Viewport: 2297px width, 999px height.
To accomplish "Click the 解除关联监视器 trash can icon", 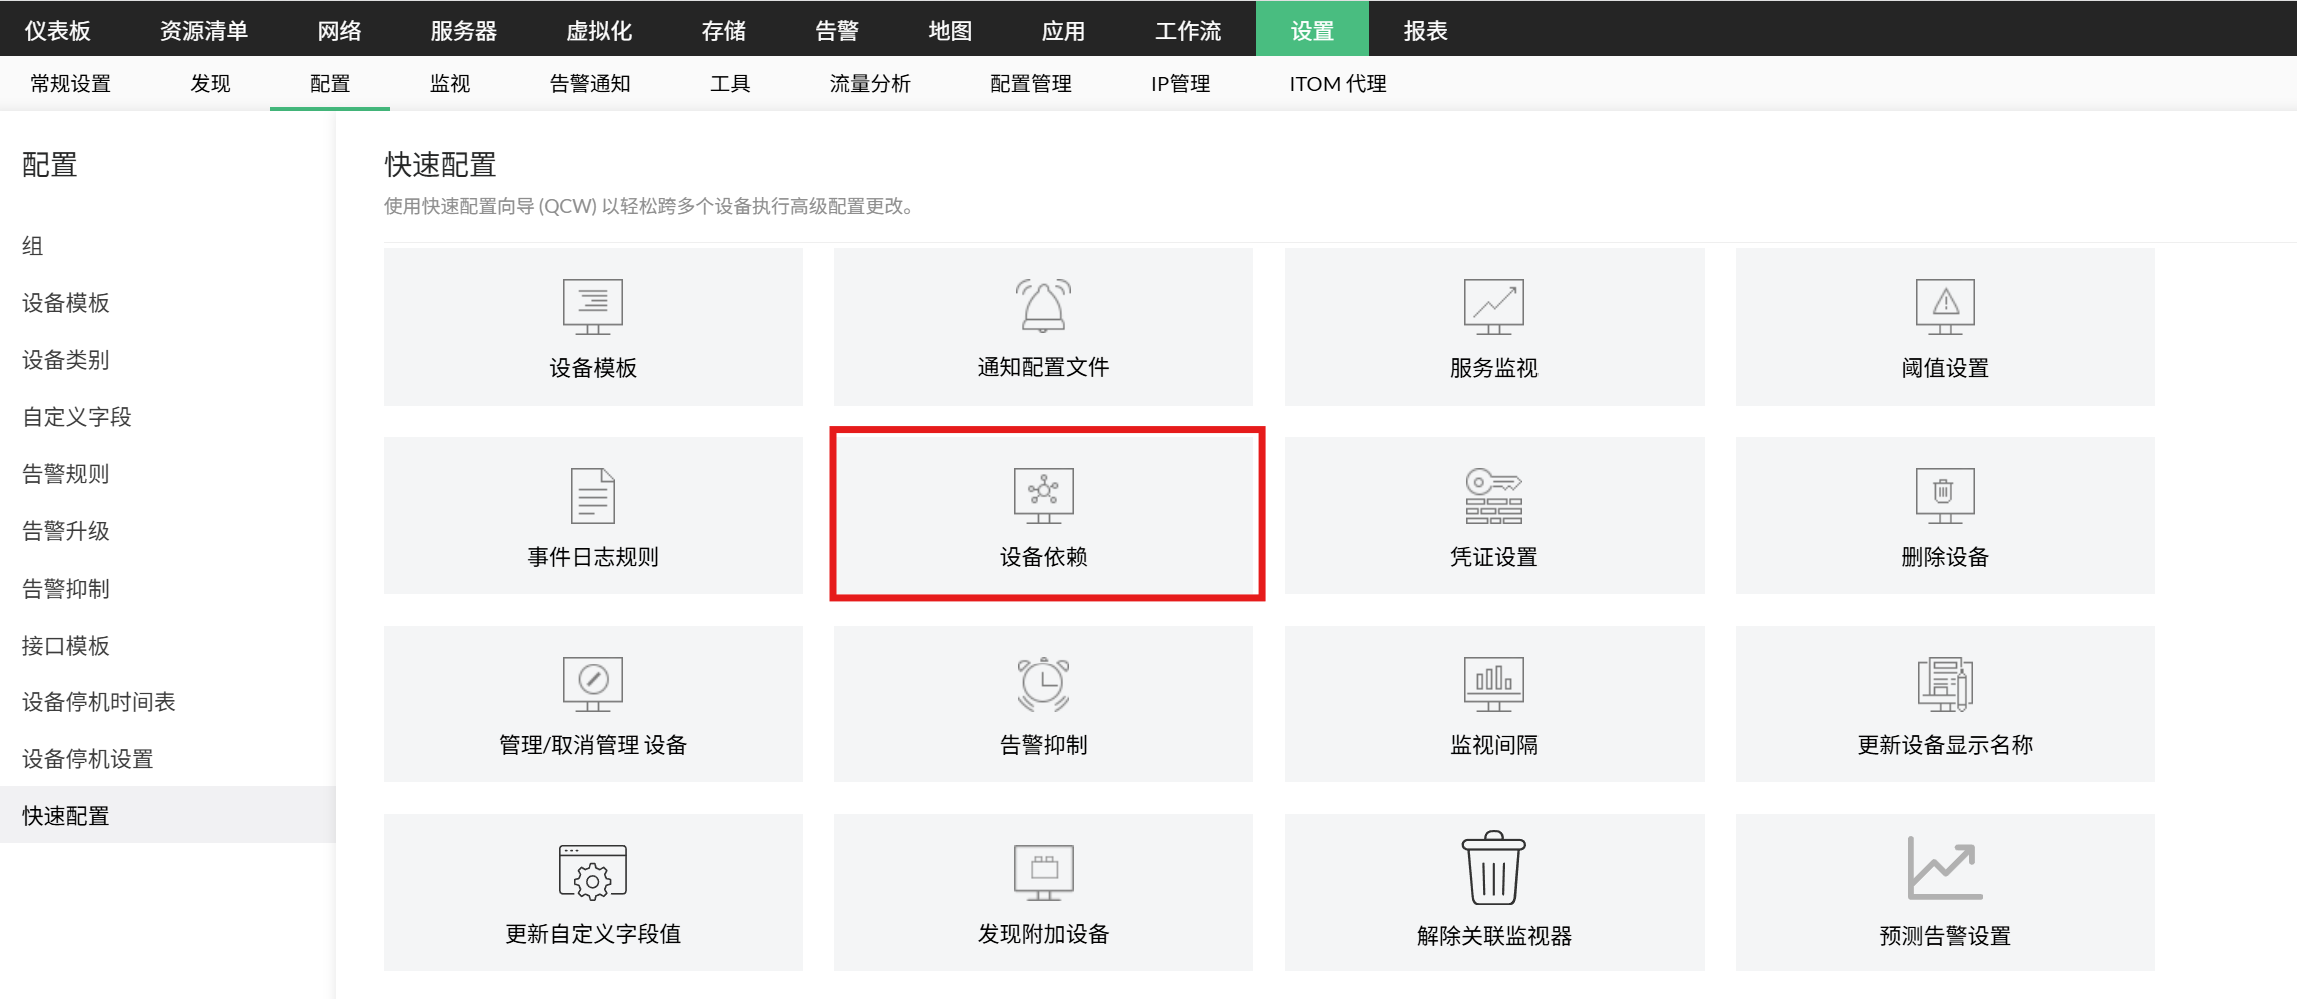I will (1494, 868).
